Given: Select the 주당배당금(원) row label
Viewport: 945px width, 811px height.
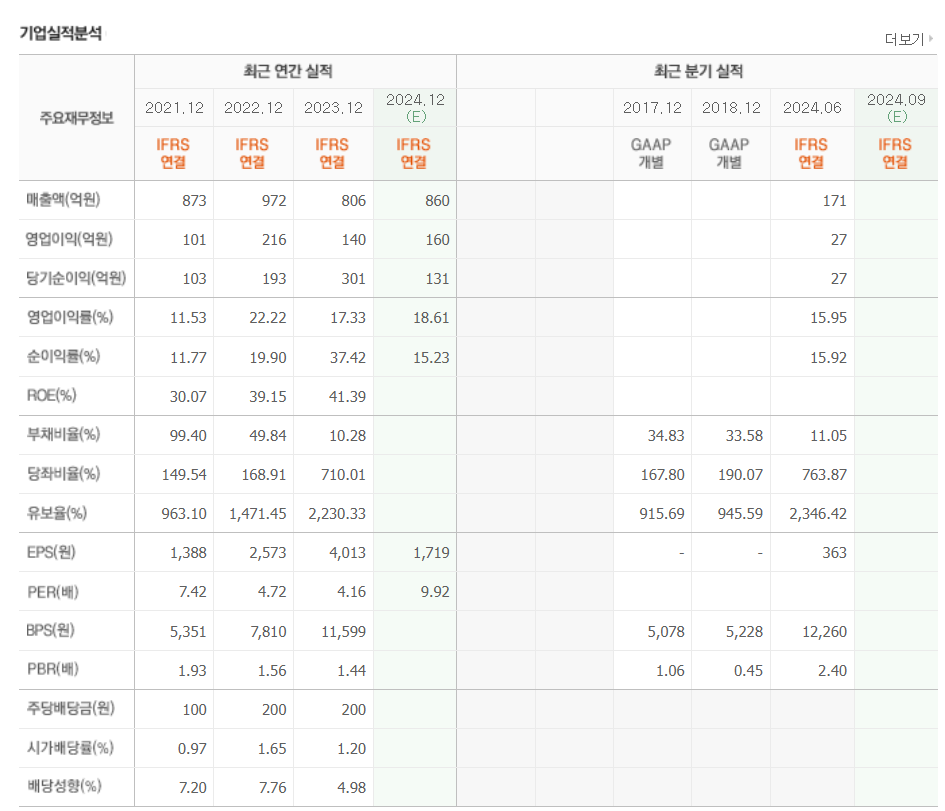Looking at the screenshot, I should pyautogui.click(x=71, y=709).
